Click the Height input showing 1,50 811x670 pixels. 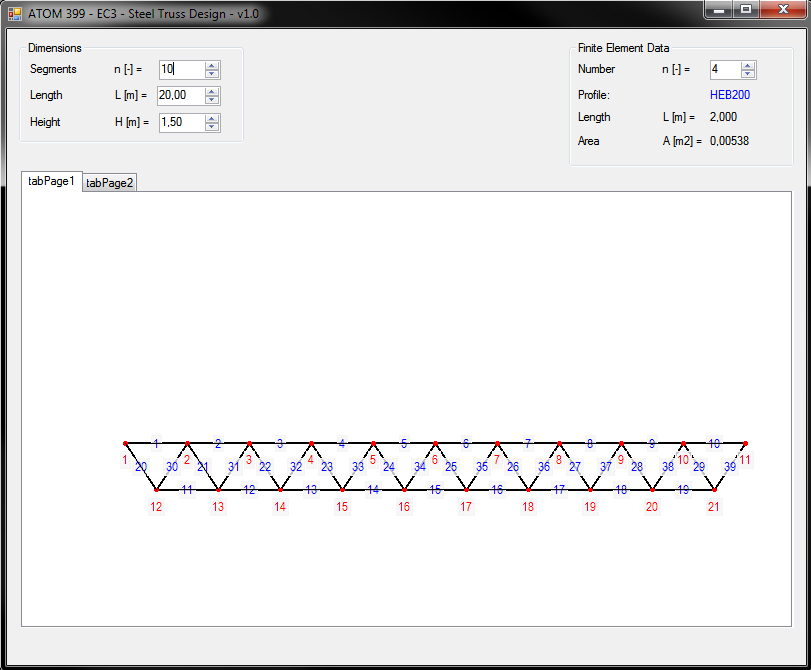182,123
